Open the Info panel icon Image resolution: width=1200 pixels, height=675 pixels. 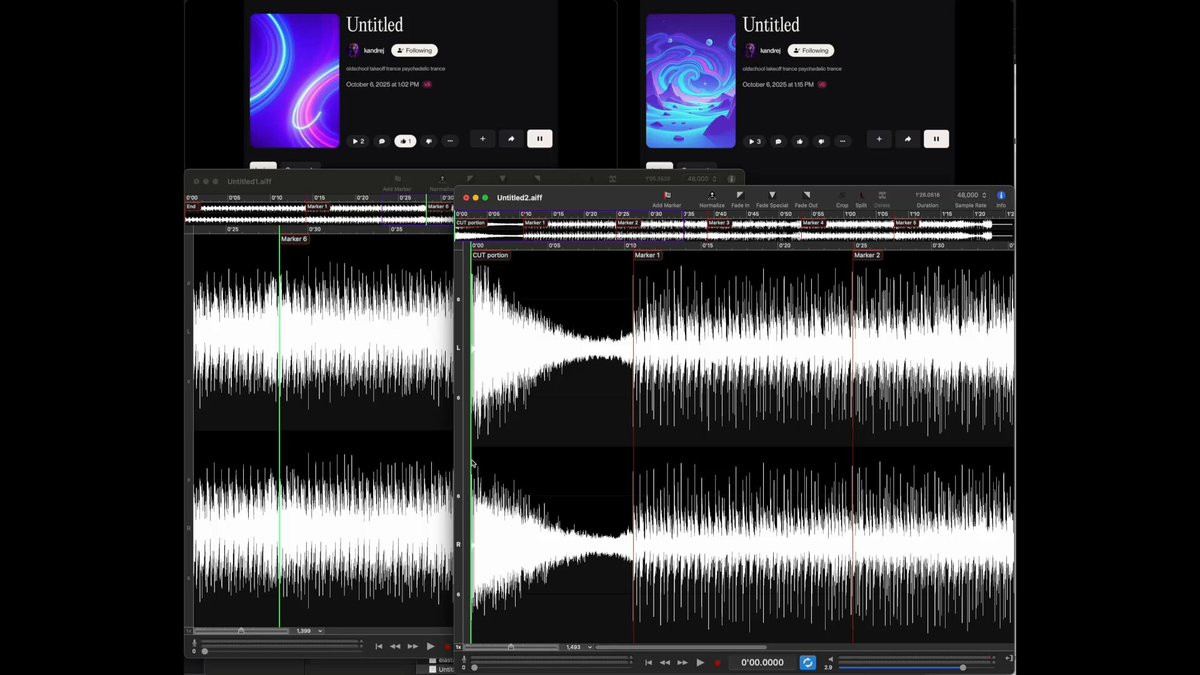click(1001, 195)
